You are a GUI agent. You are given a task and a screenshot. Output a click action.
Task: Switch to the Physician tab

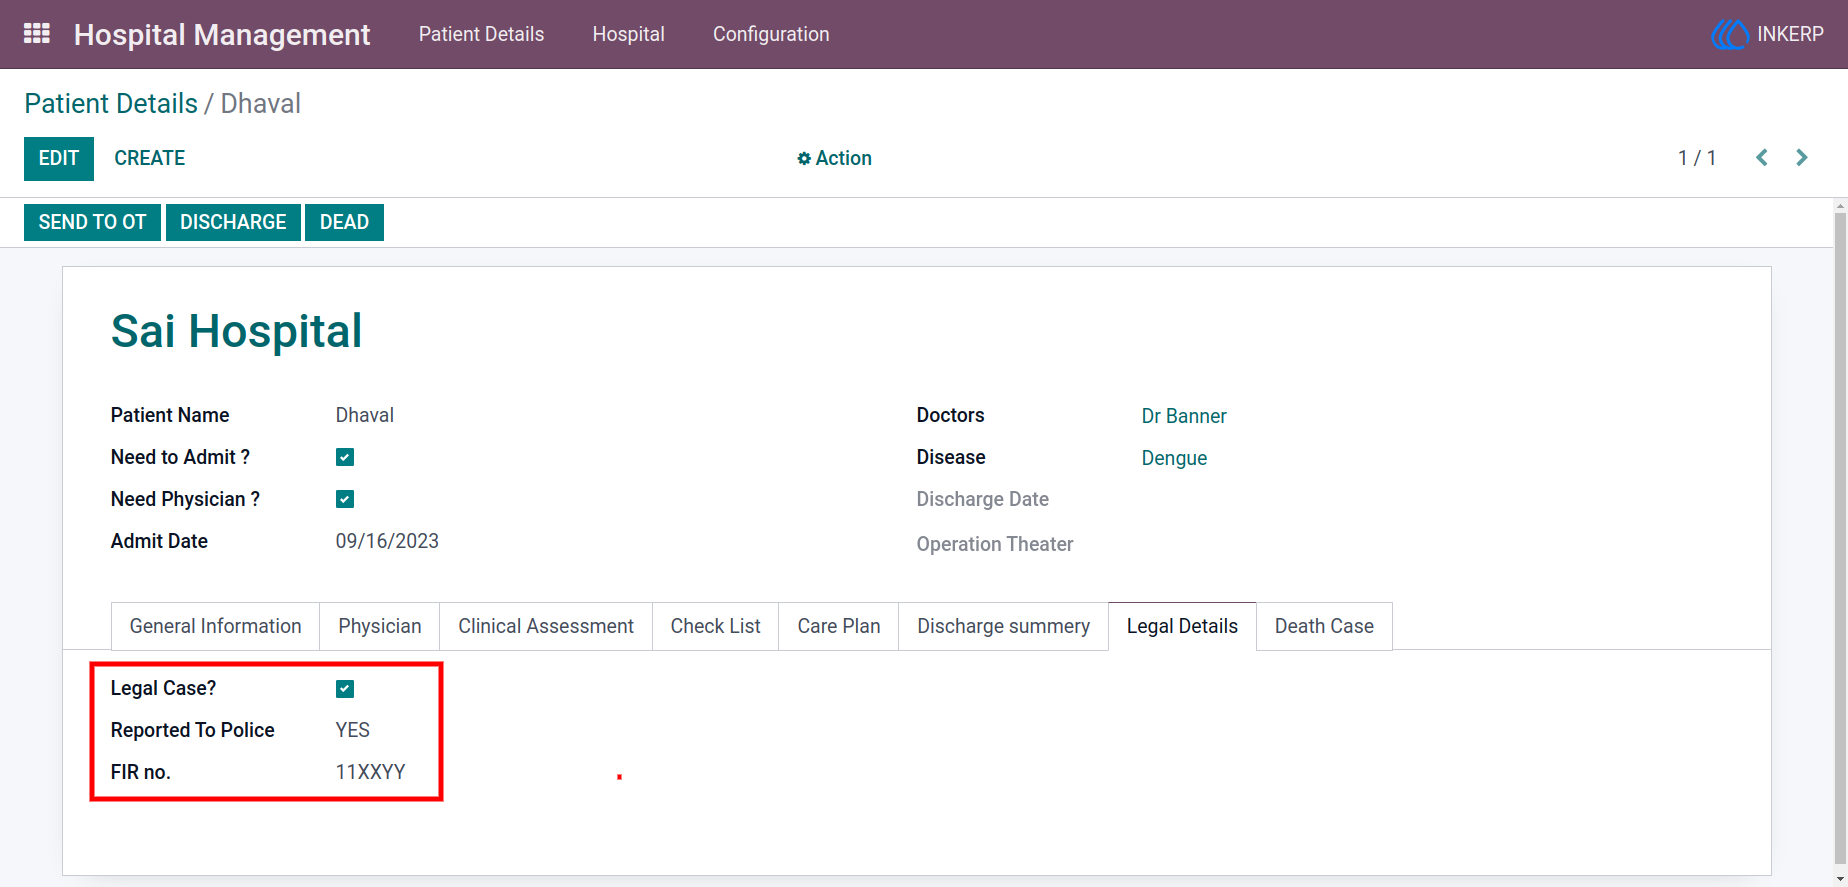click(x=380, y=626)
